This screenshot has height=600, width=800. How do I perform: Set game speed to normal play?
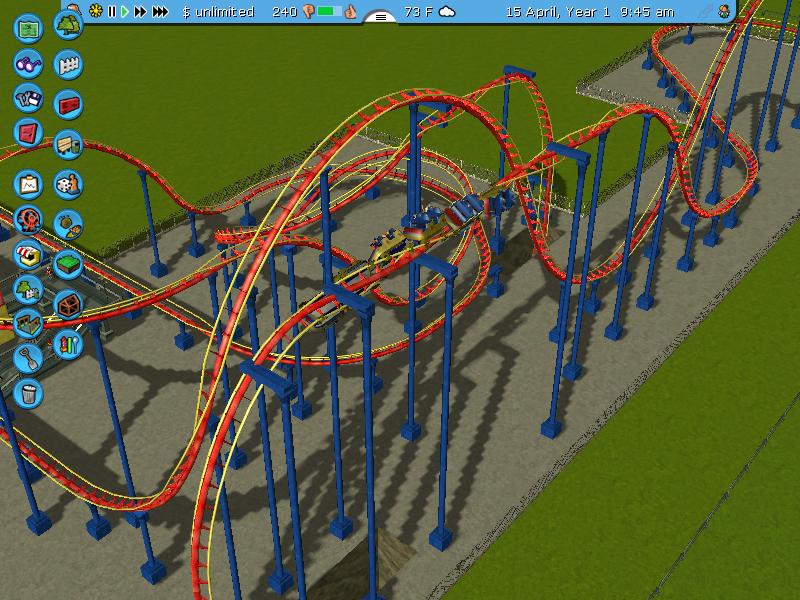[125, 12]
